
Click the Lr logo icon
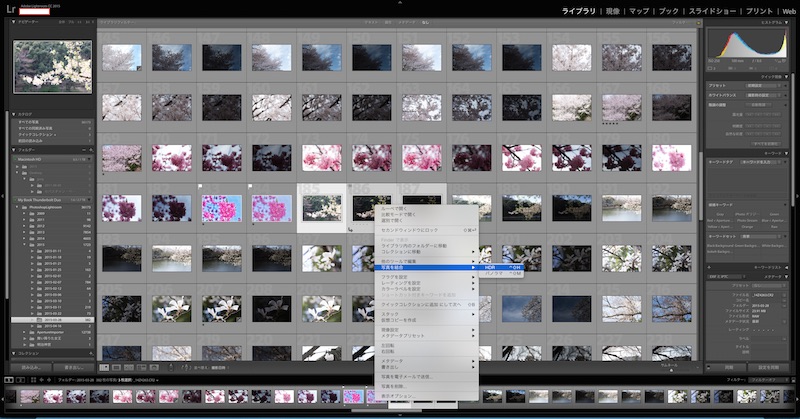[x=10, y=9]
